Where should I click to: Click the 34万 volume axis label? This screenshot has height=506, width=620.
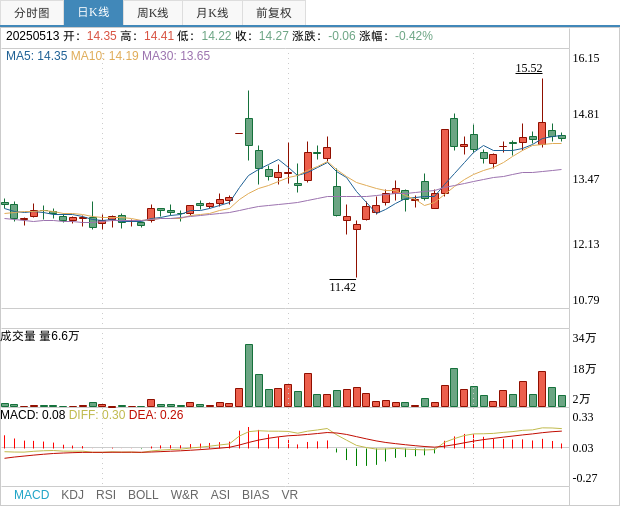coord(584,338)
